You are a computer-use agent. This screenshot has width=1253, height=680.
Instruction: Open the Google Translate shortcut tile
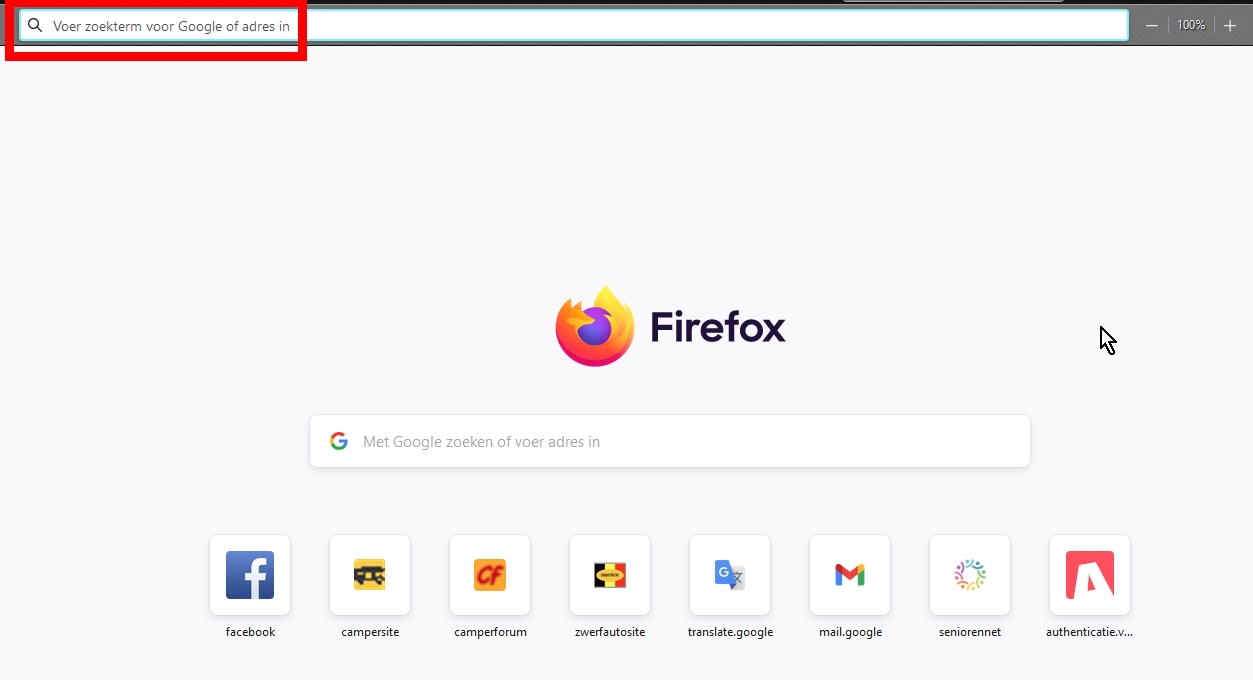pyautogui.click(x=730, y=575)
